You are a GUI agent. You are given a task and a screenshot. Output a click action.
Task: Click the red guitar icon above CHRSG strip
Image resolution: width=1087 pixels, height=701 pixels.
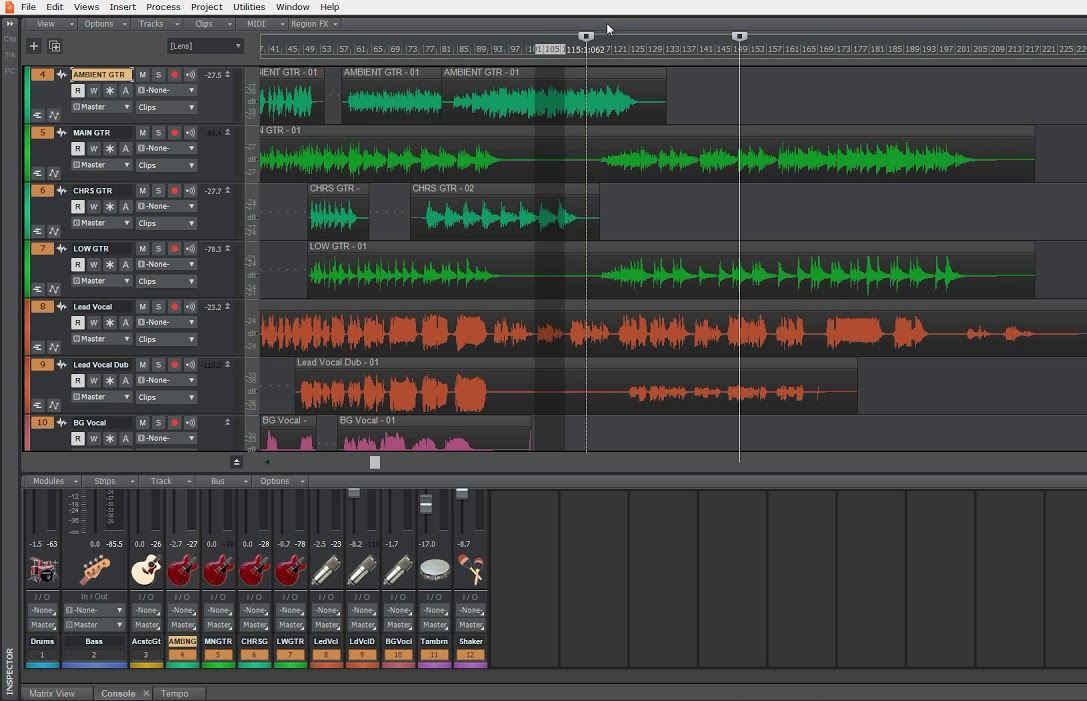pos(254,571)
